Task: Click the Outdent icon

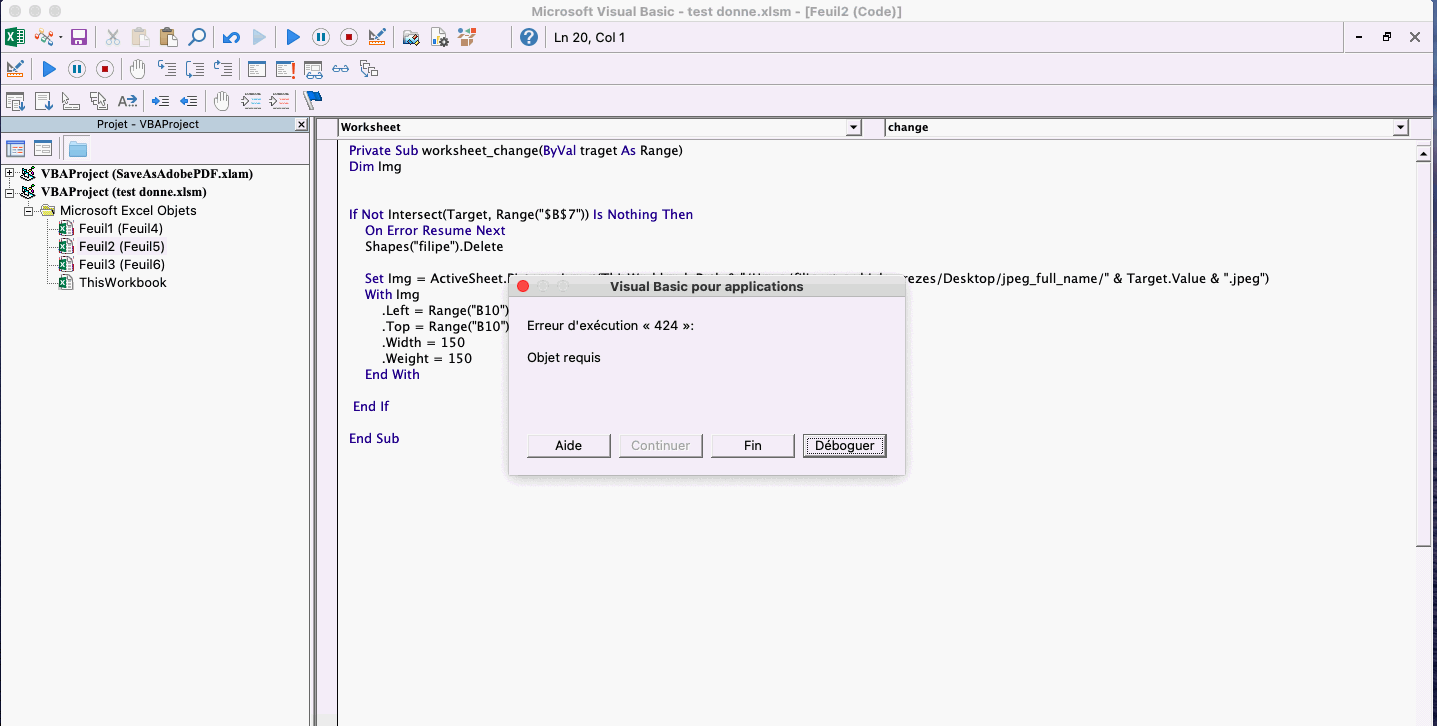Action: (188, 101)
